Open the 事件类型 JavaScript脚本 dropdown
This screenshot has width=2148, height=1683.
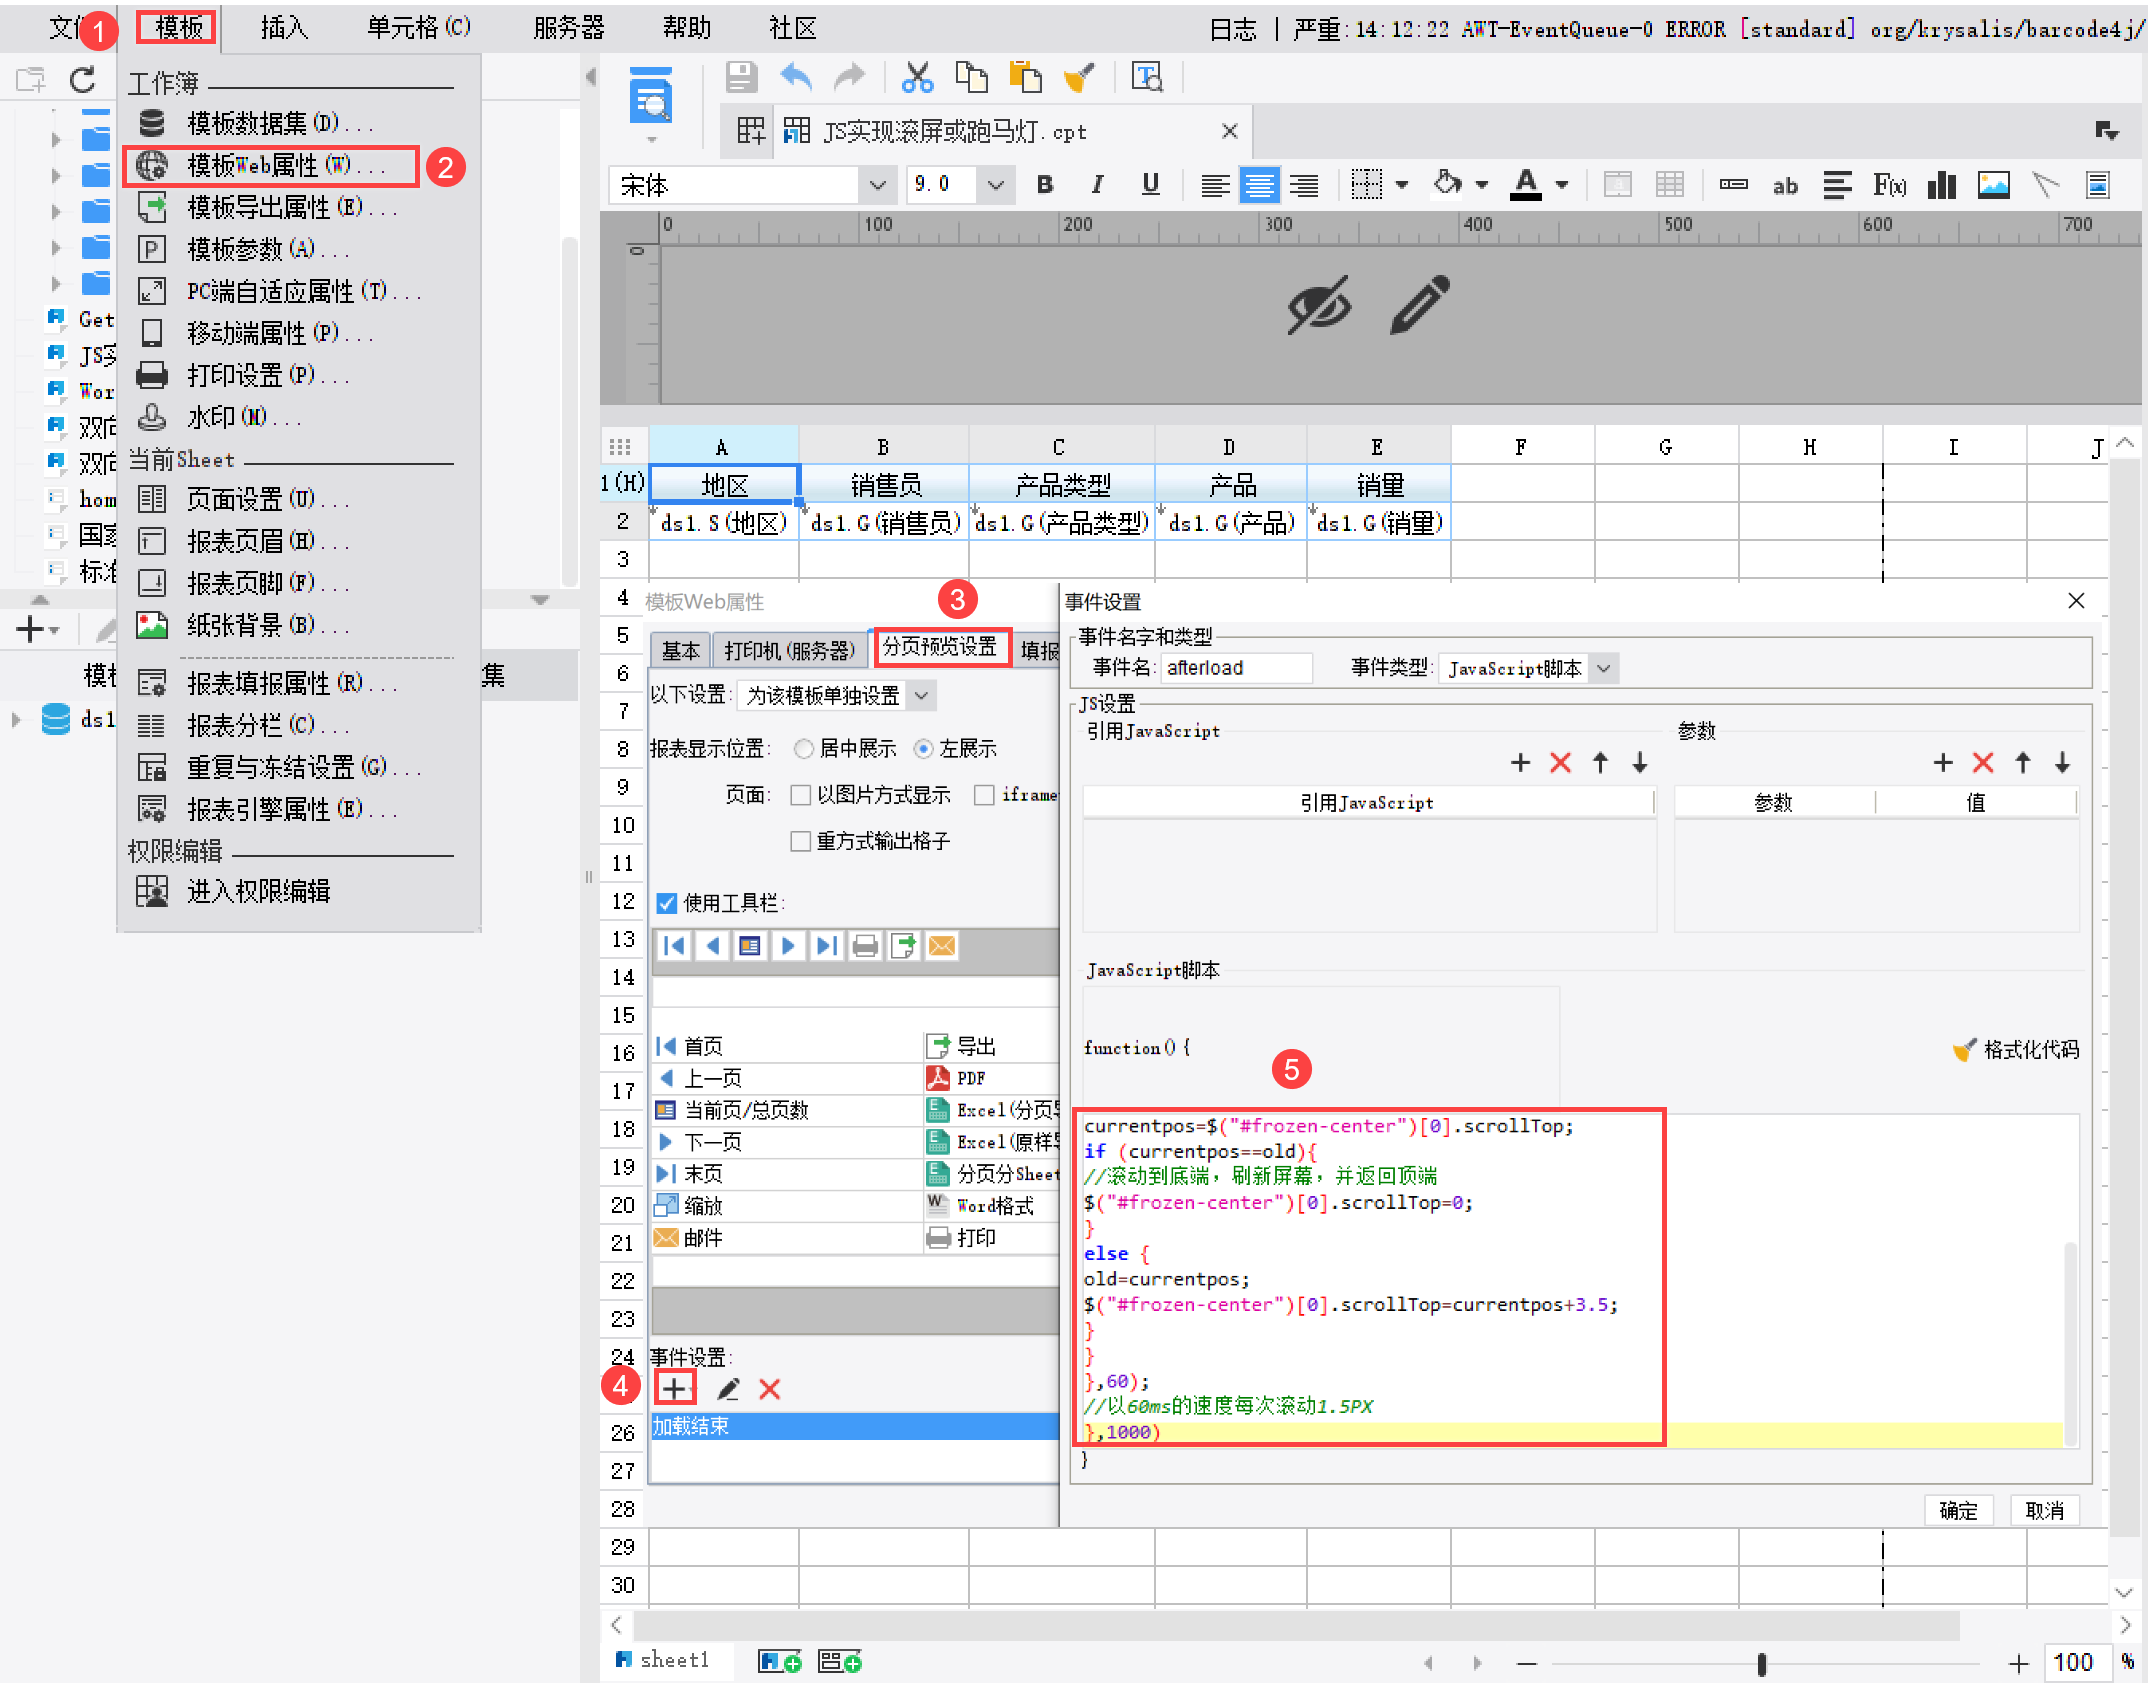[1603, 668]
